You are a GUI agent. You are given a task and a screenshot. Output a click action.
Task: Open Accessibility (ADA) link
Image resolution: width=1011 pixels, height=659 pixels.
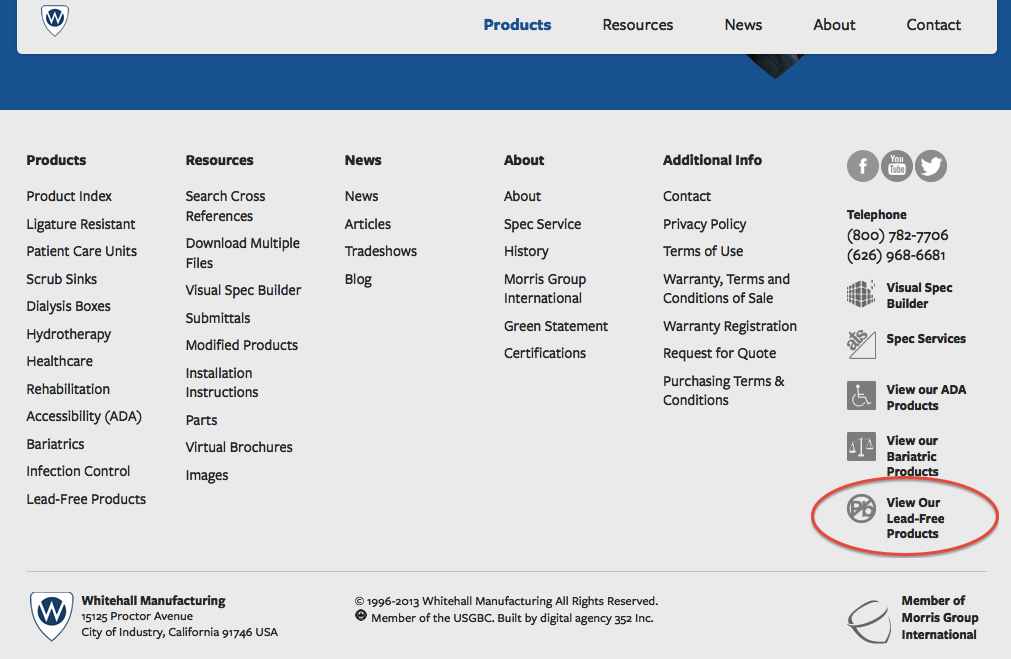coord(84,417)
